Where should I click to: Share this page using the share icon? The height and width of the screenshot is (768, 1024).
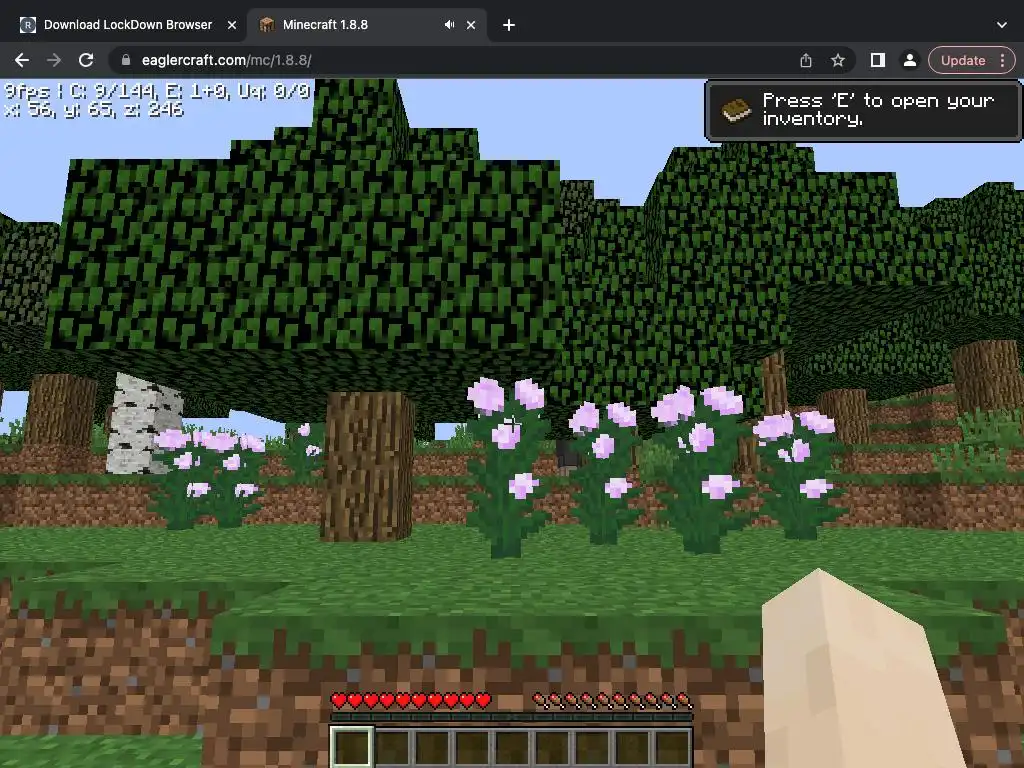[x=806, y=60]
